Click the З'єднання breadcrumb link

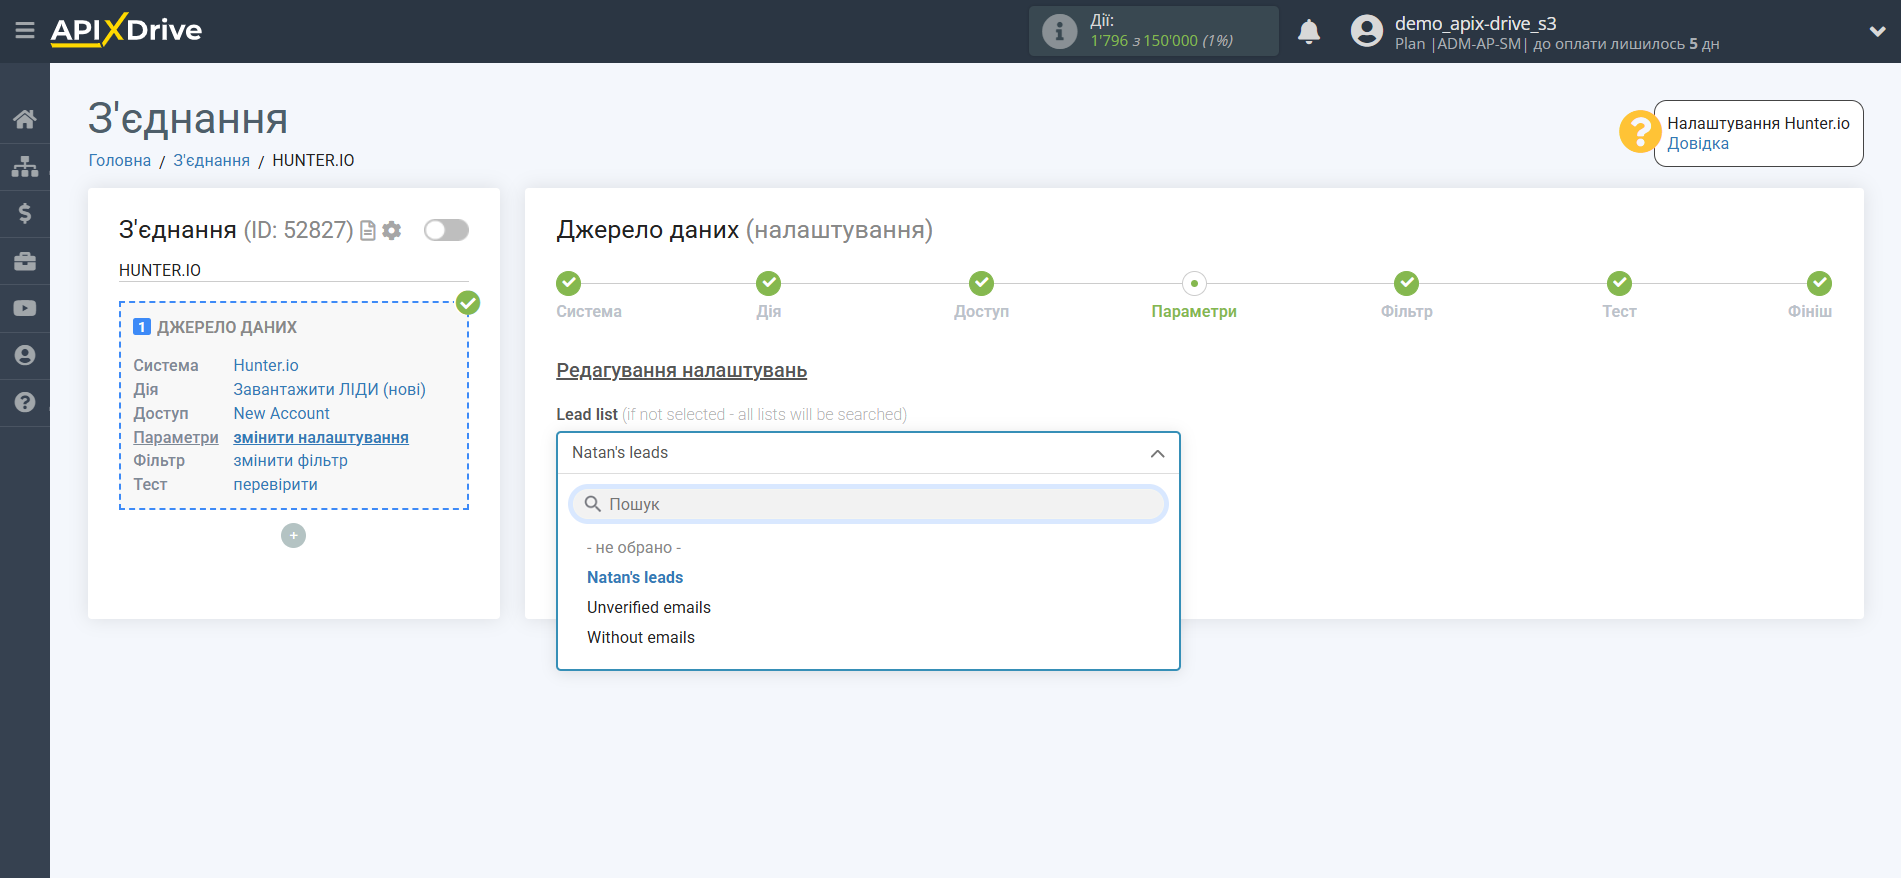[212, 161]
